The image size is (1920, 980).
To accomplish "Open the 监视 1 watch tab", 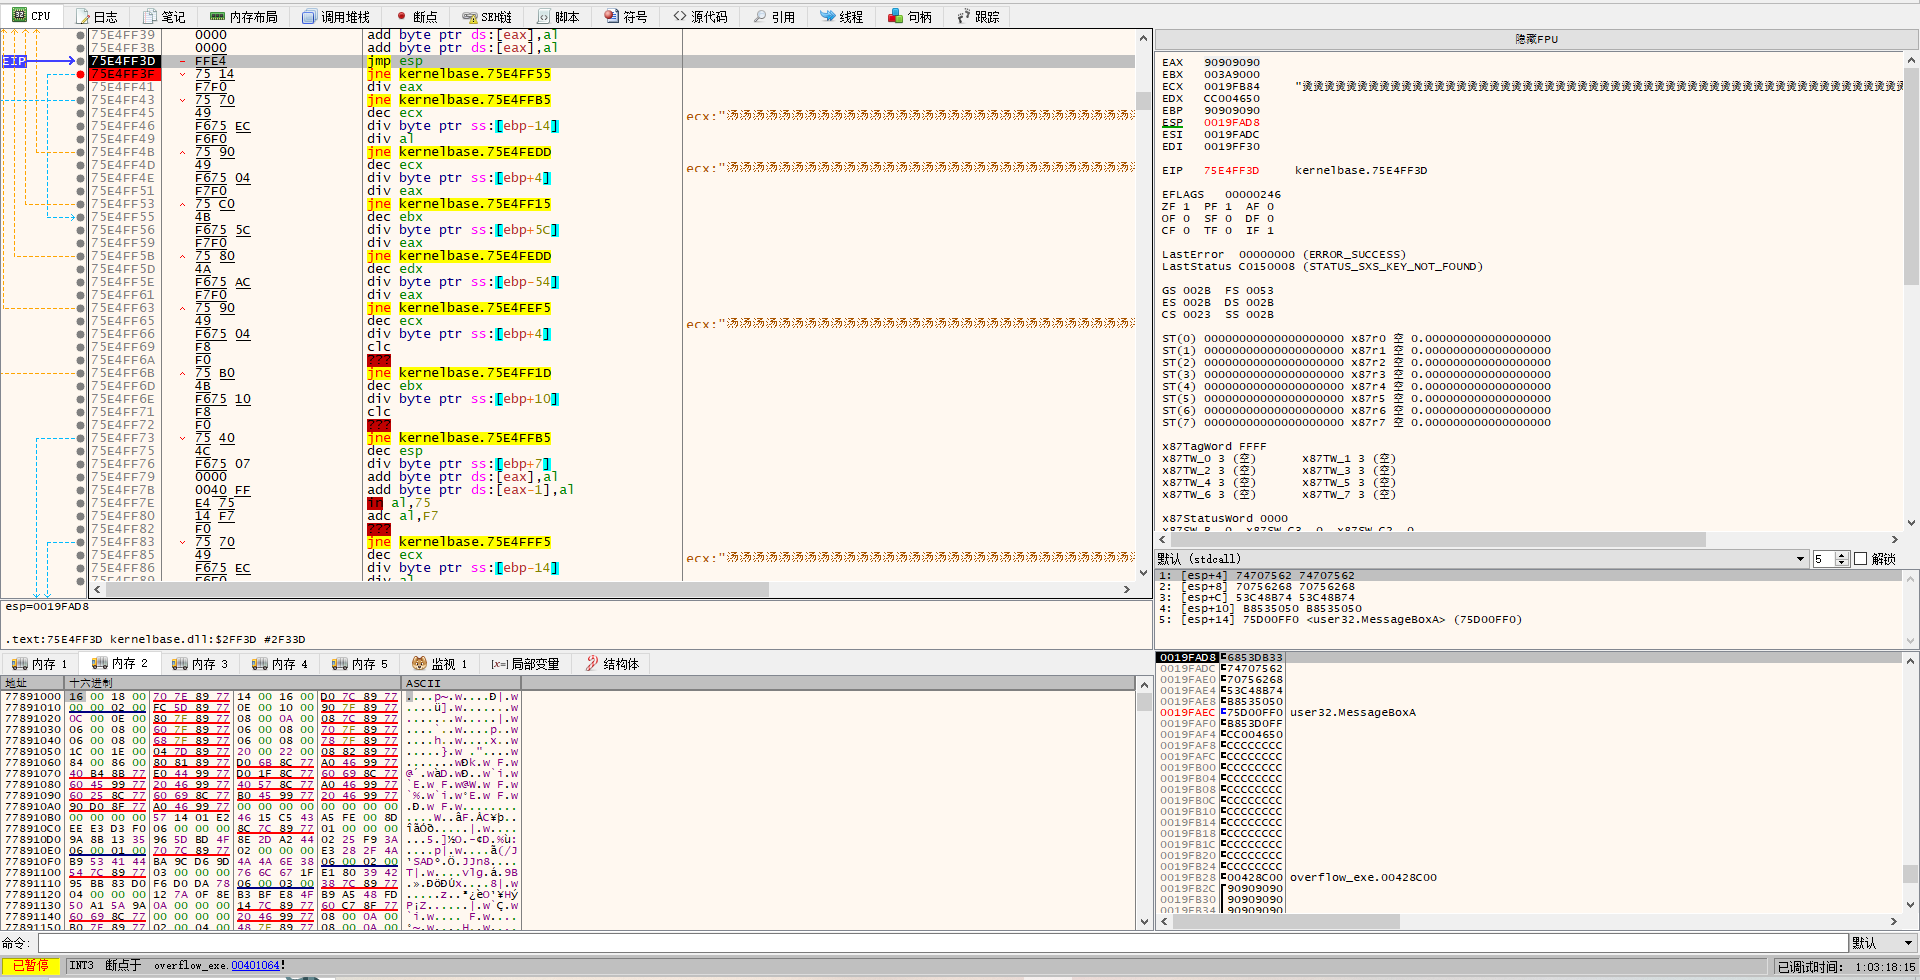I will click(x=440, y=664).
